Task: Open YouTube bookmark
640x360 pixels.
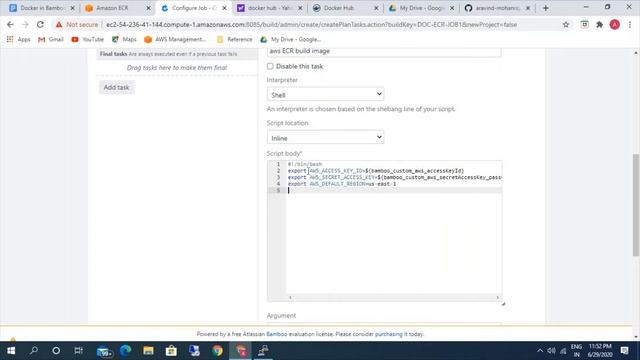Action: [87, 39]
